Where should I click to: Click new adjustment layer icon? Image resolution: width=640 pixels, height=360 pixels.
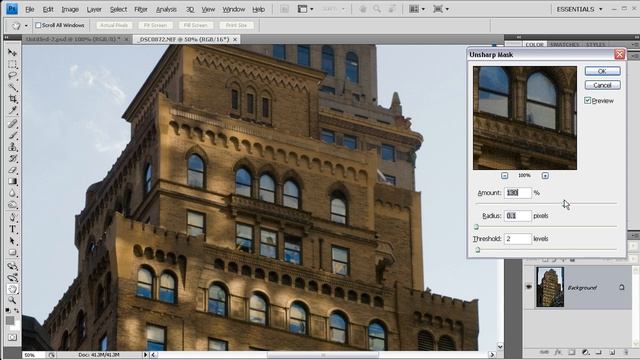coord(585,352)
